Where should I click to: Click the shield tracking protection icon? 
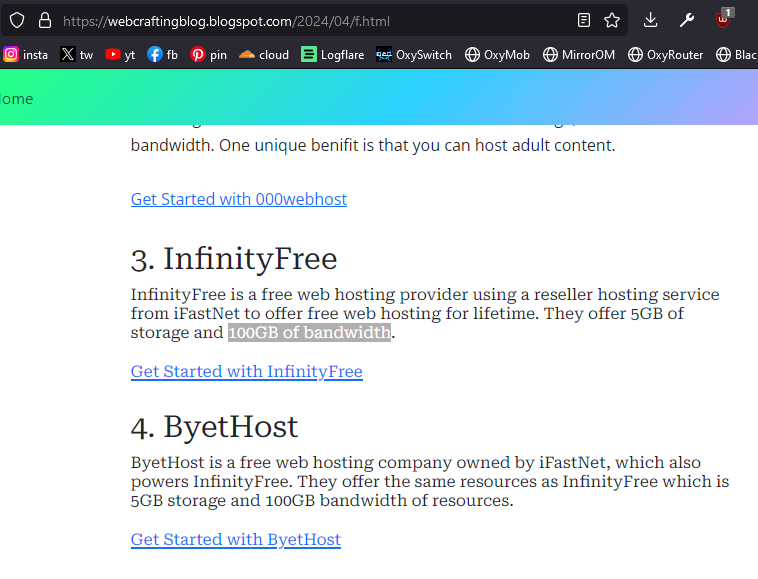(x=17, y=20)
